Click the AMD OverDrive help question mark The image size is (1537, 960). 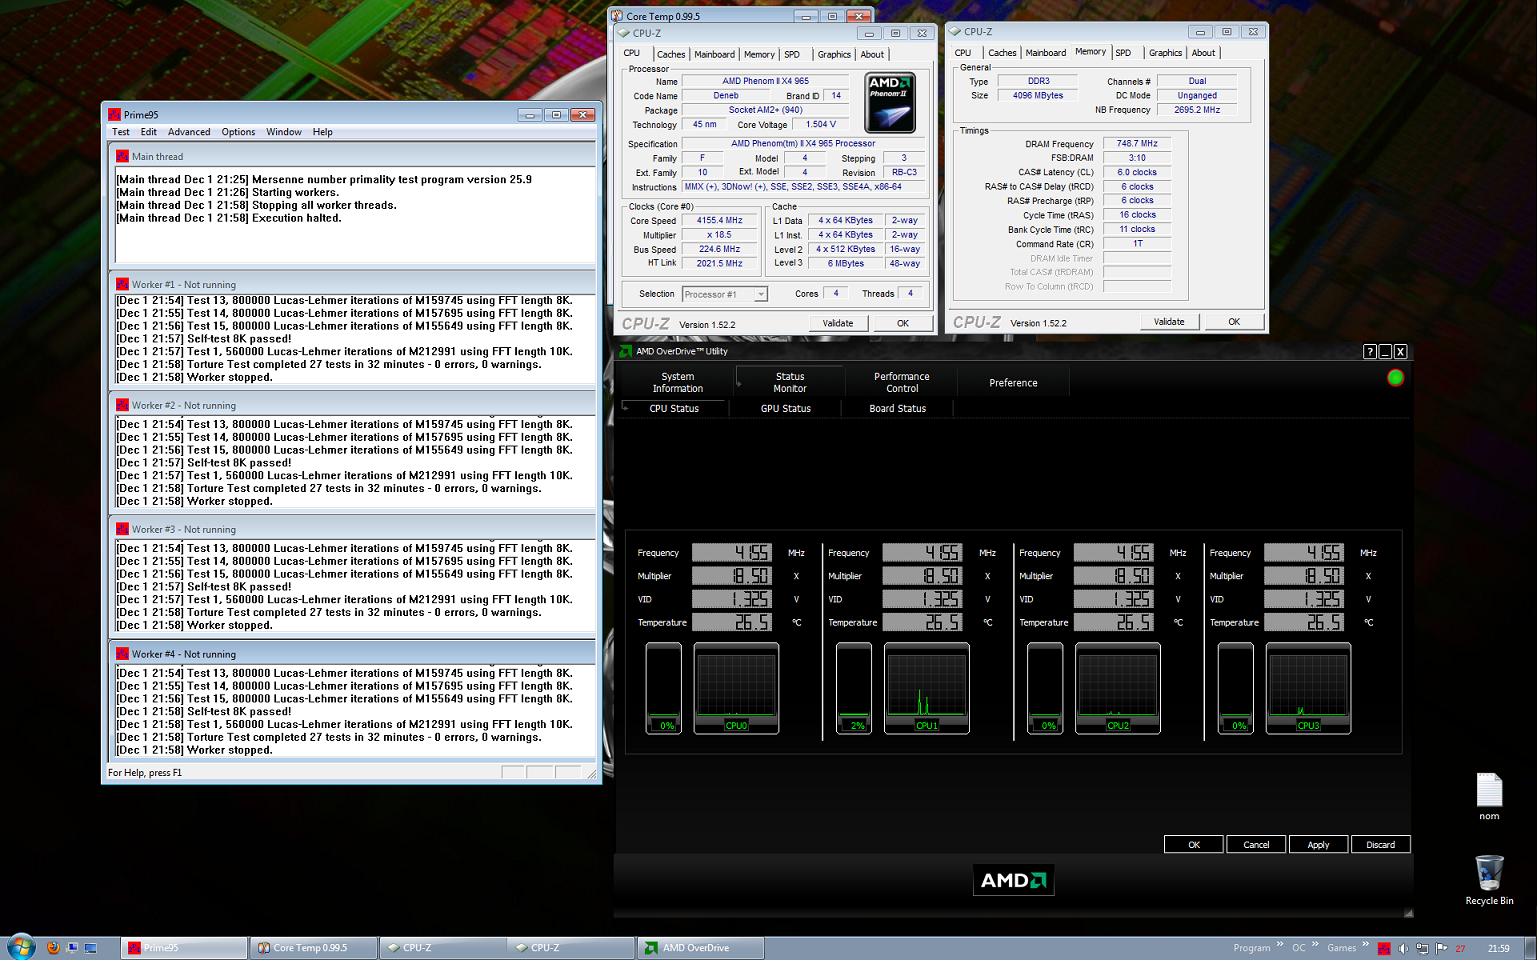1369,352
